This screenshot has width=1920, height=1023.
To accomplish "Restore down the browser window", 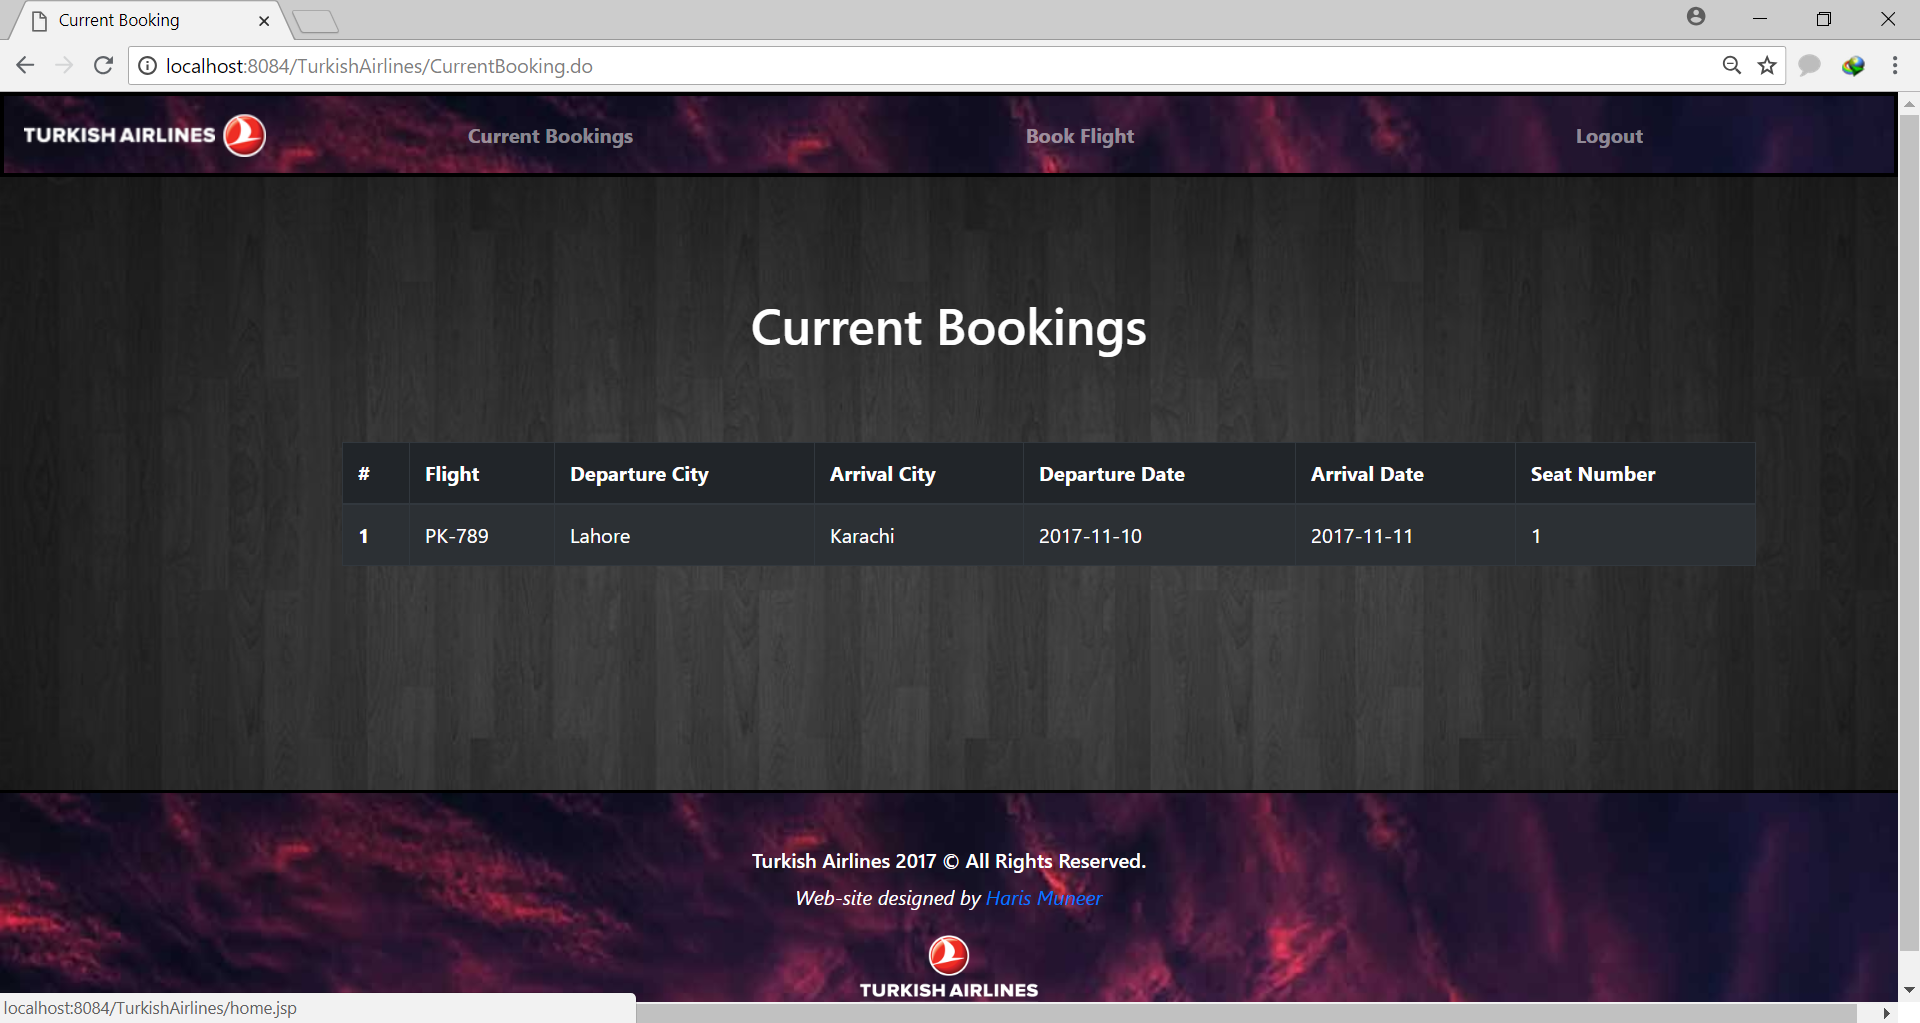I will pyautogui.click(x=1824, y=19).
